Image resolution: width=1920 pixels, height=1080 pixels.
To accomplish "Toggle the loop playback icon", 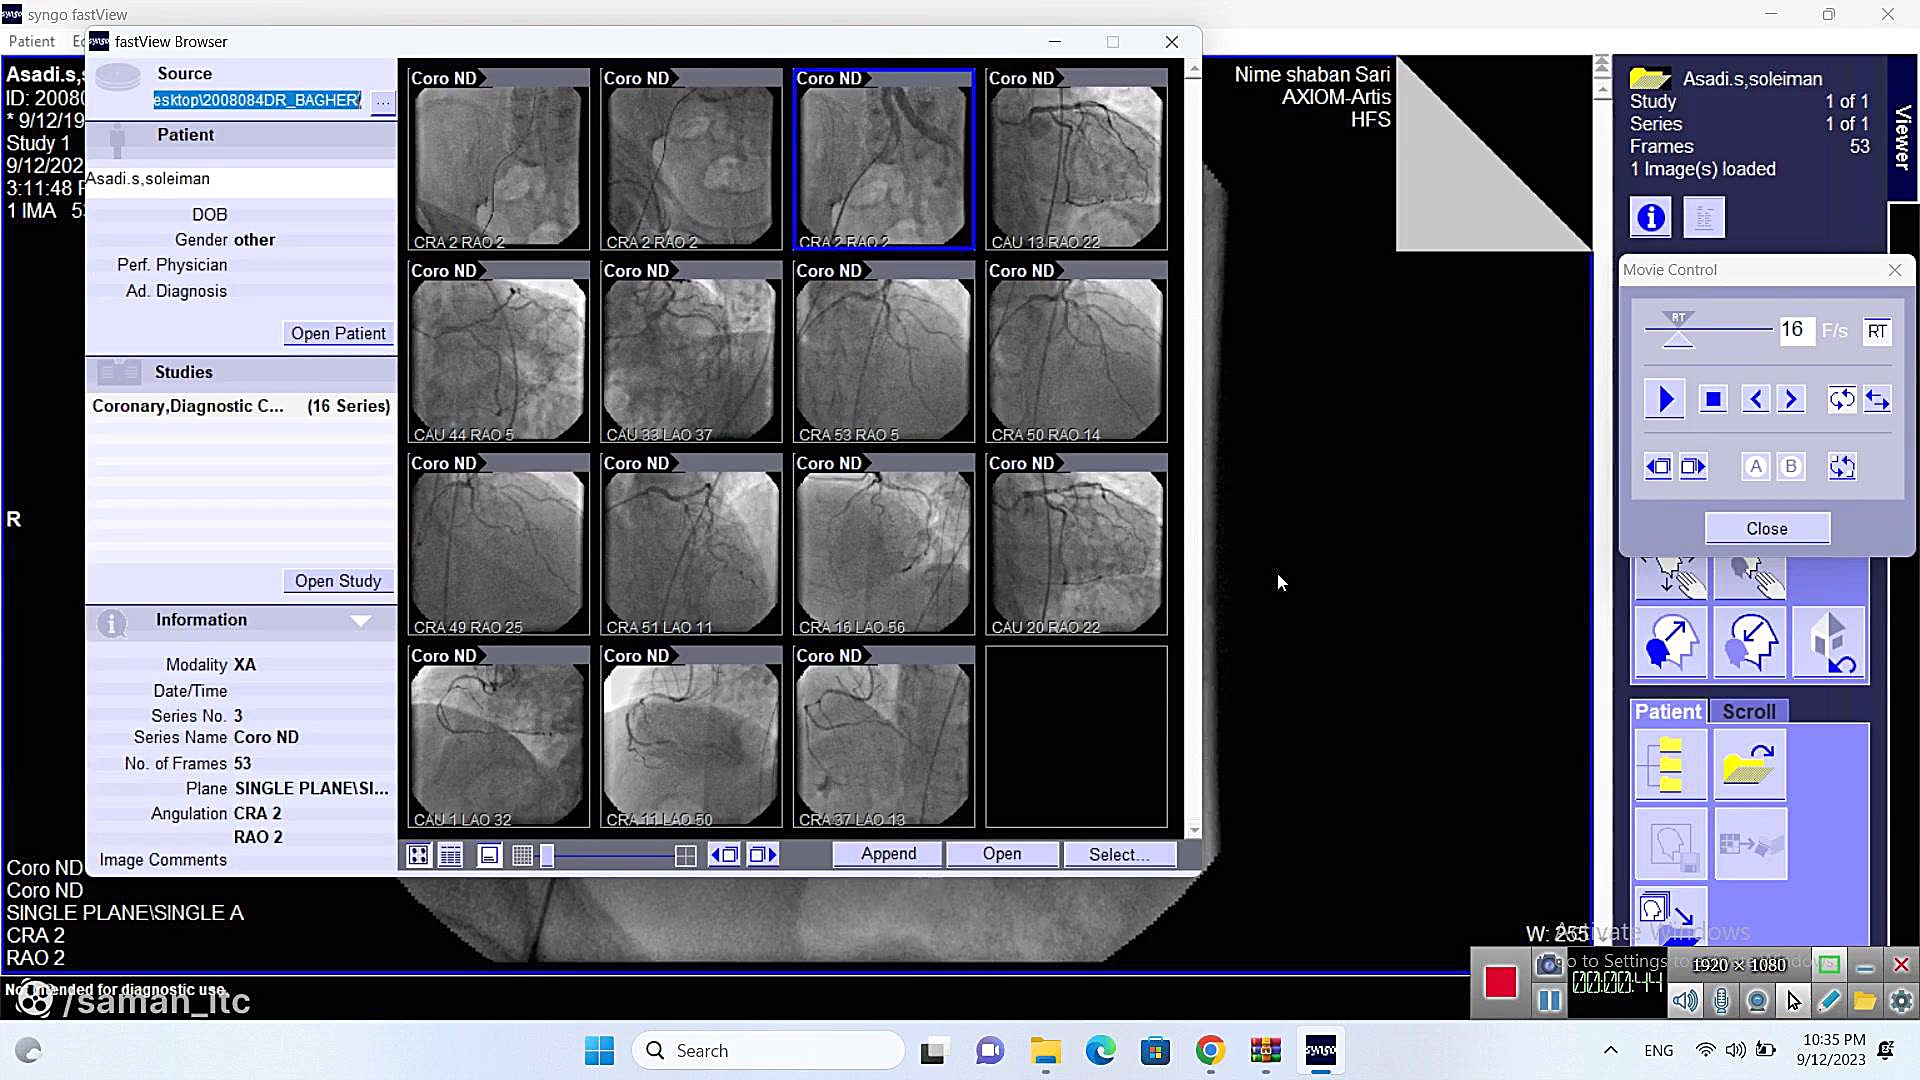I will 1841,400.
